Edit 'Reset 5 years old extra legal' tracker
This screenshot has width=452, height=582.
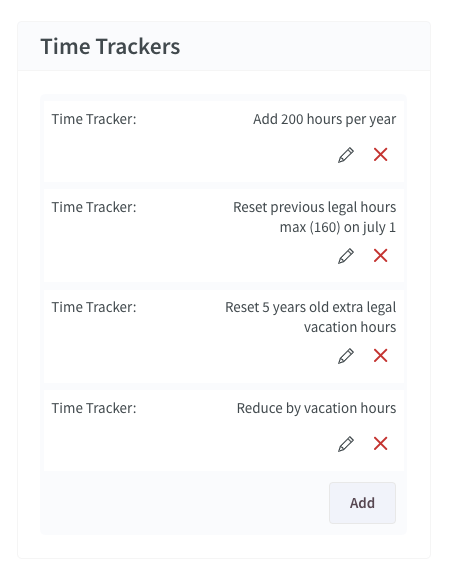tap(345, 356)
